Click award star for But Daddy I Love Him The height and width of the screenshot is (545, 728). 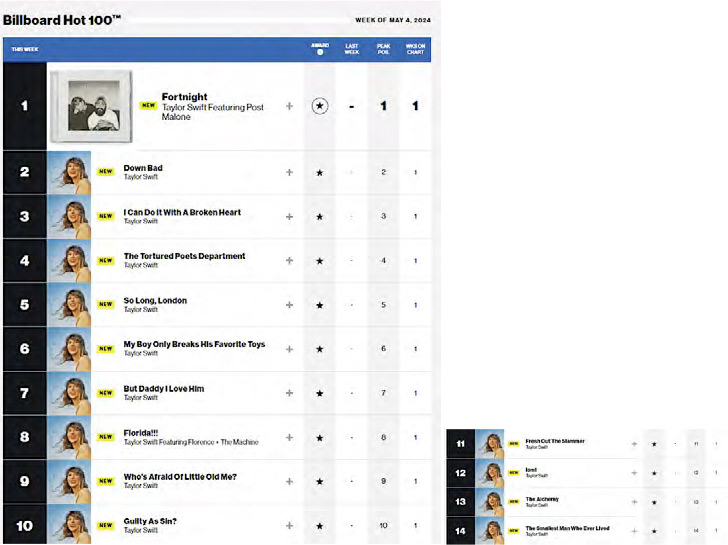[319, 394]
